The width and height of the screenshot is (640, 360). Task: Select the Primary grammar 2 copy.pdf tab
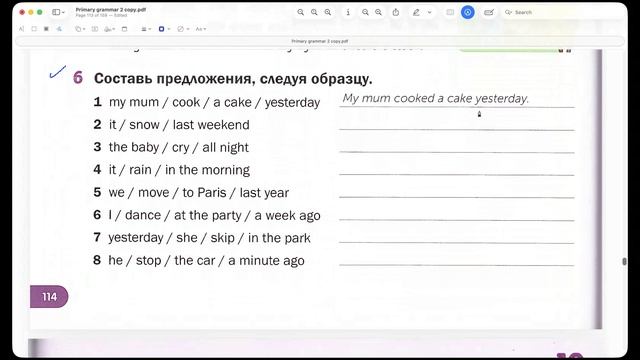coord(320,41)
